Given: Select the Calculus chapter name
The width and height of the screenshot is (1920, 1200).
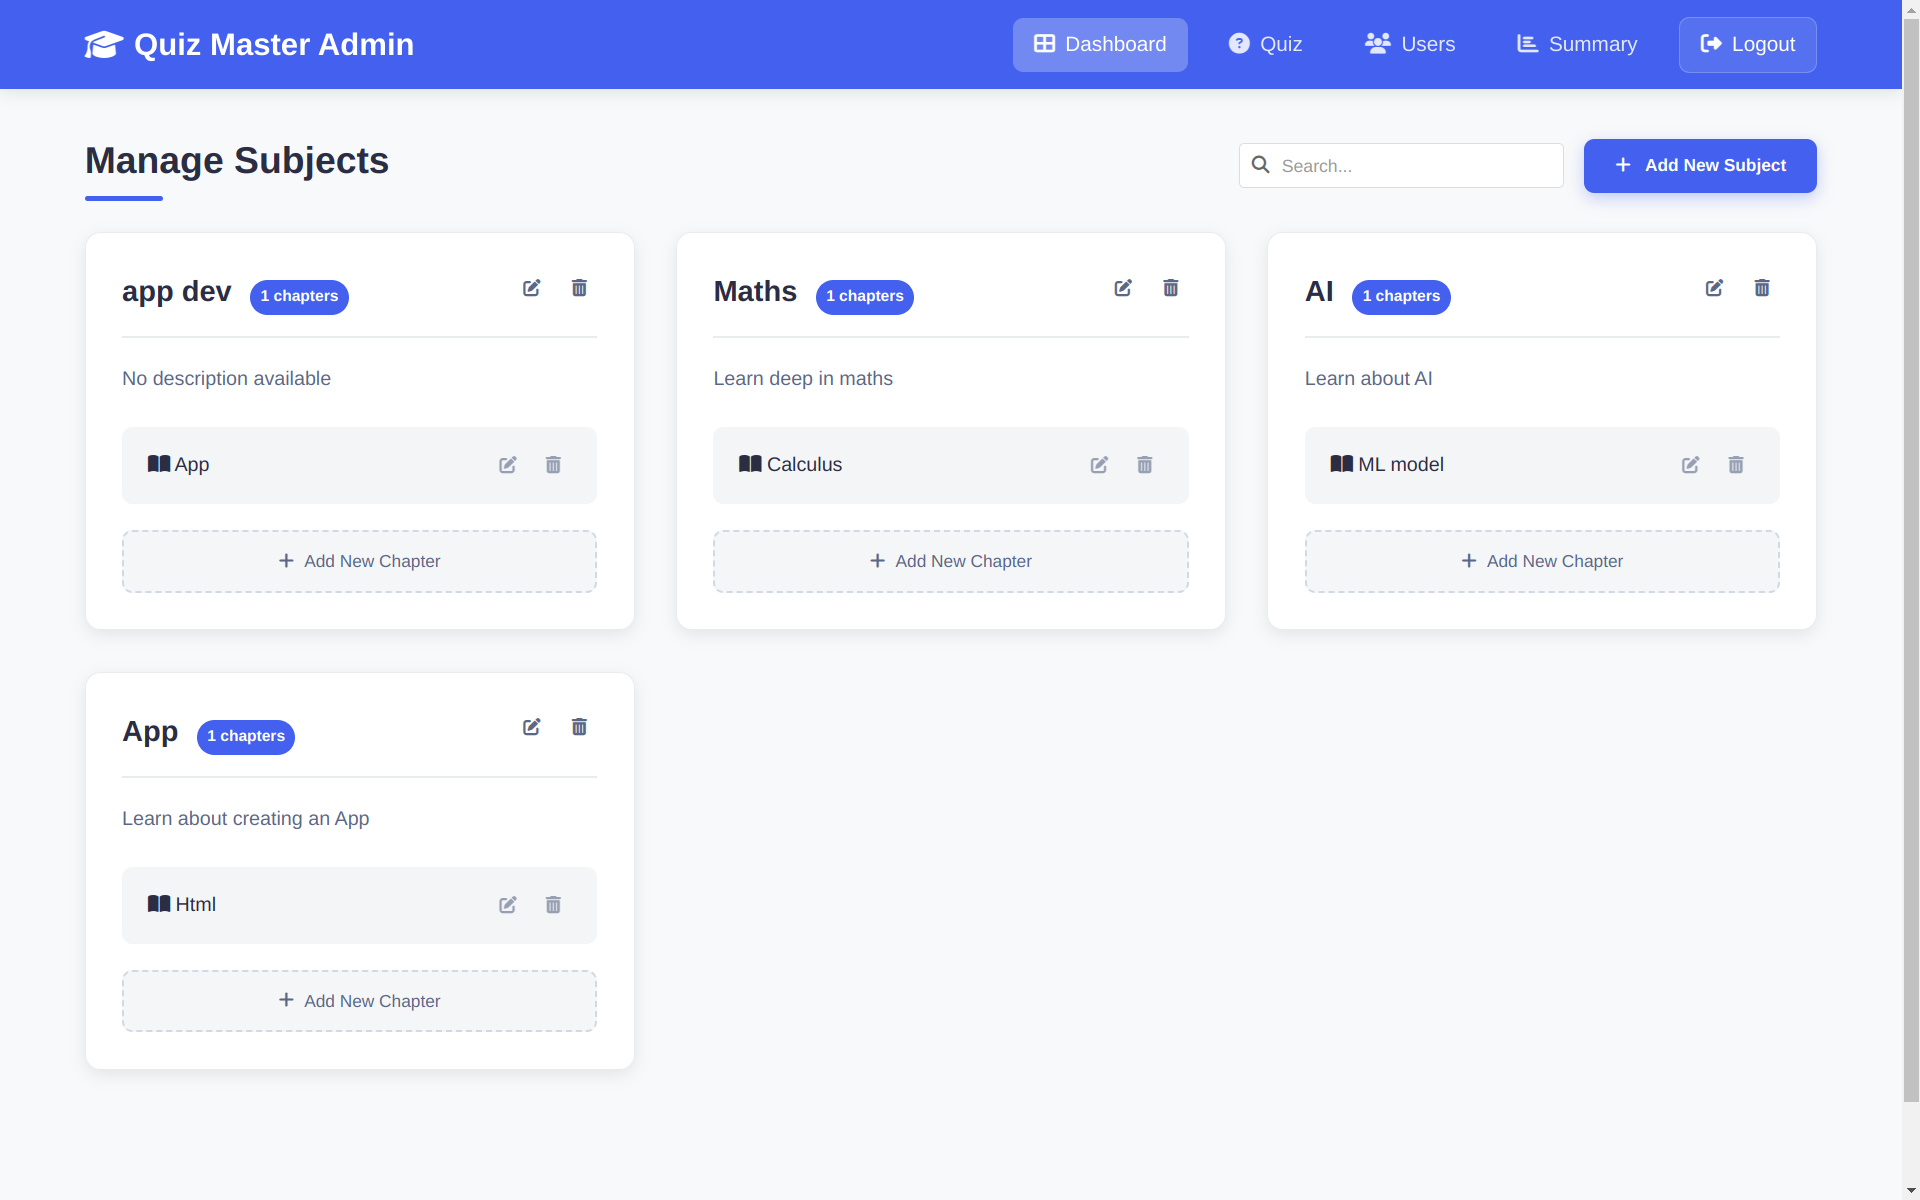Looking at the screenshot, I should [804, 465].
